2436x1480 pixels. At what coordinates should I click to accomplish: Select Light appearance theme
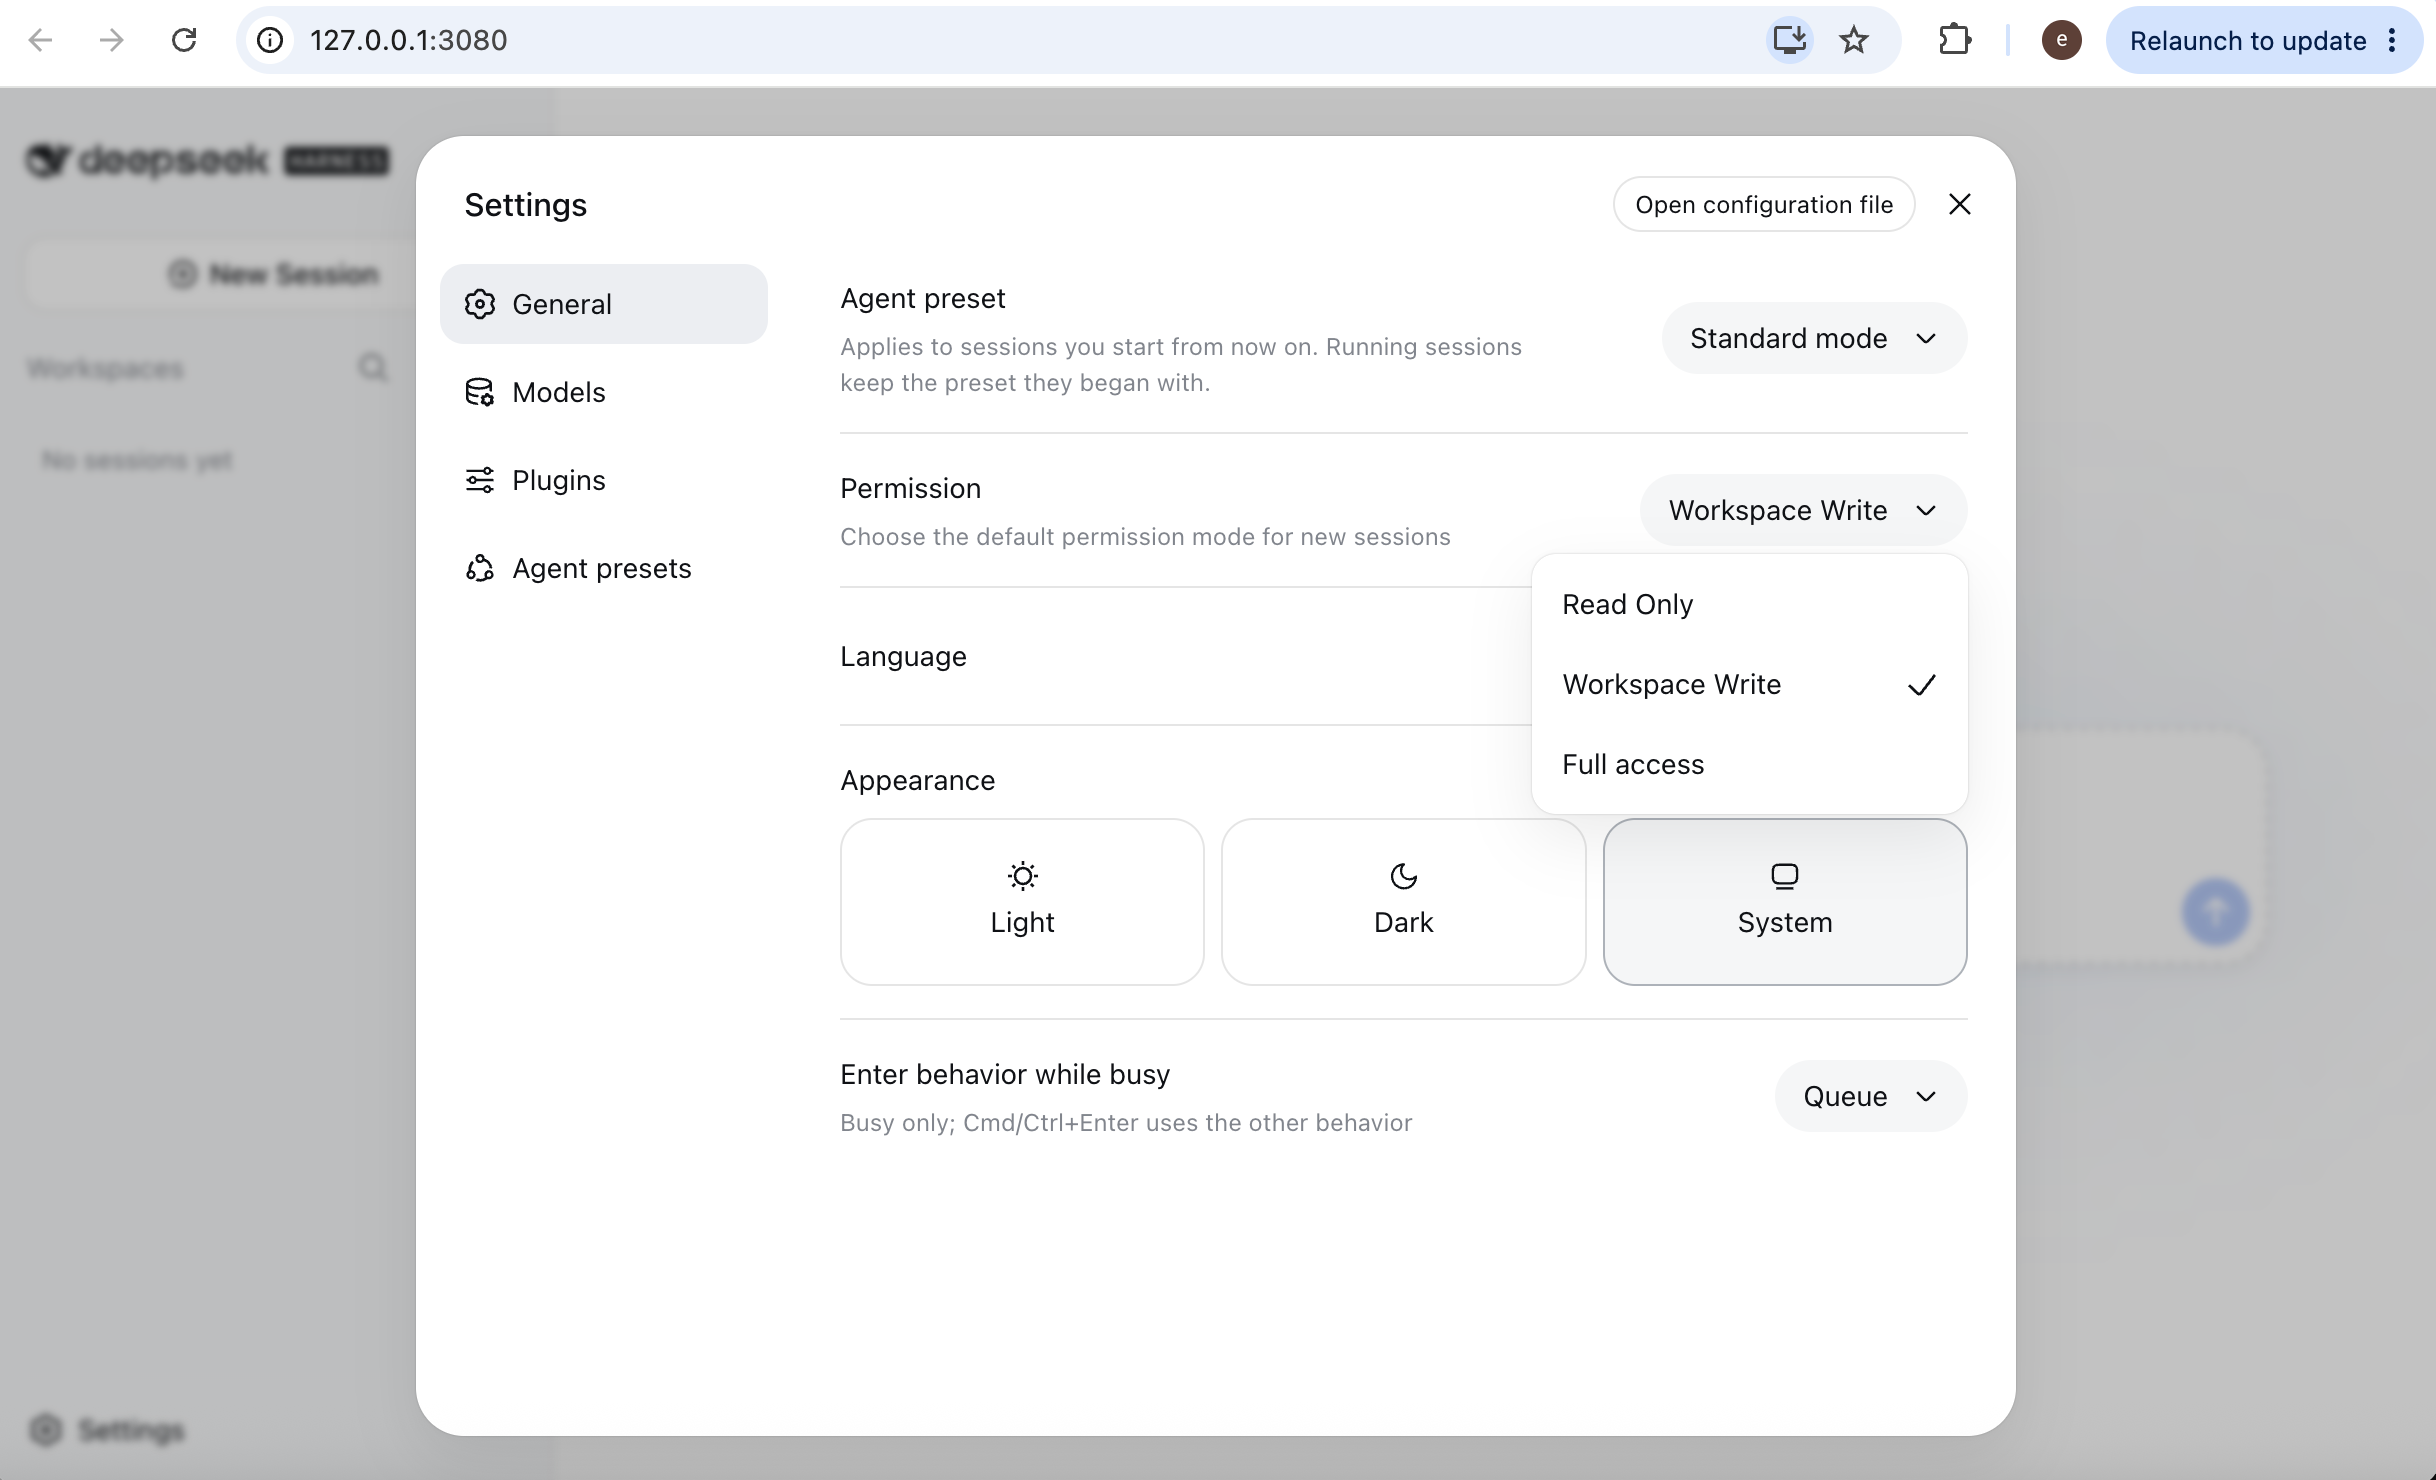pos(1022,902)
